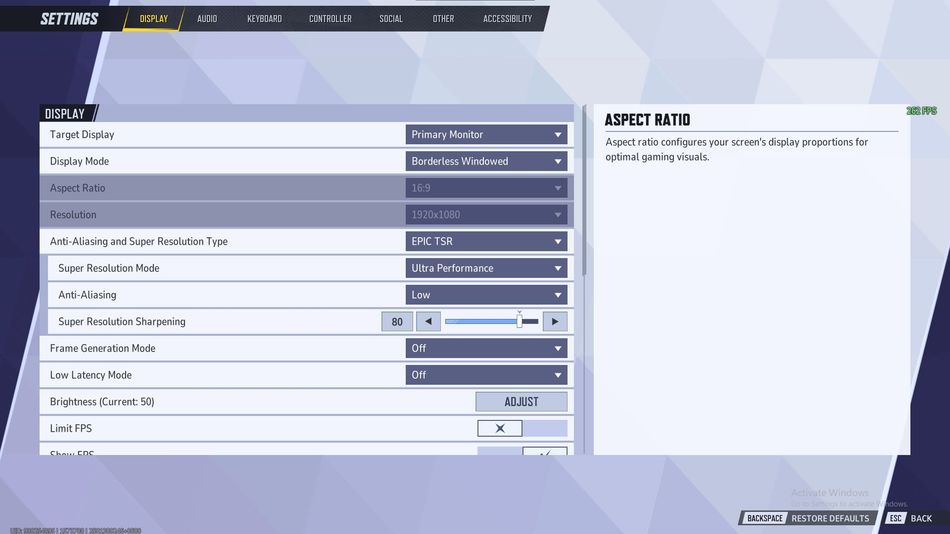Open the Resolution 1920x1080 dropdown

(x=487, y=215)
